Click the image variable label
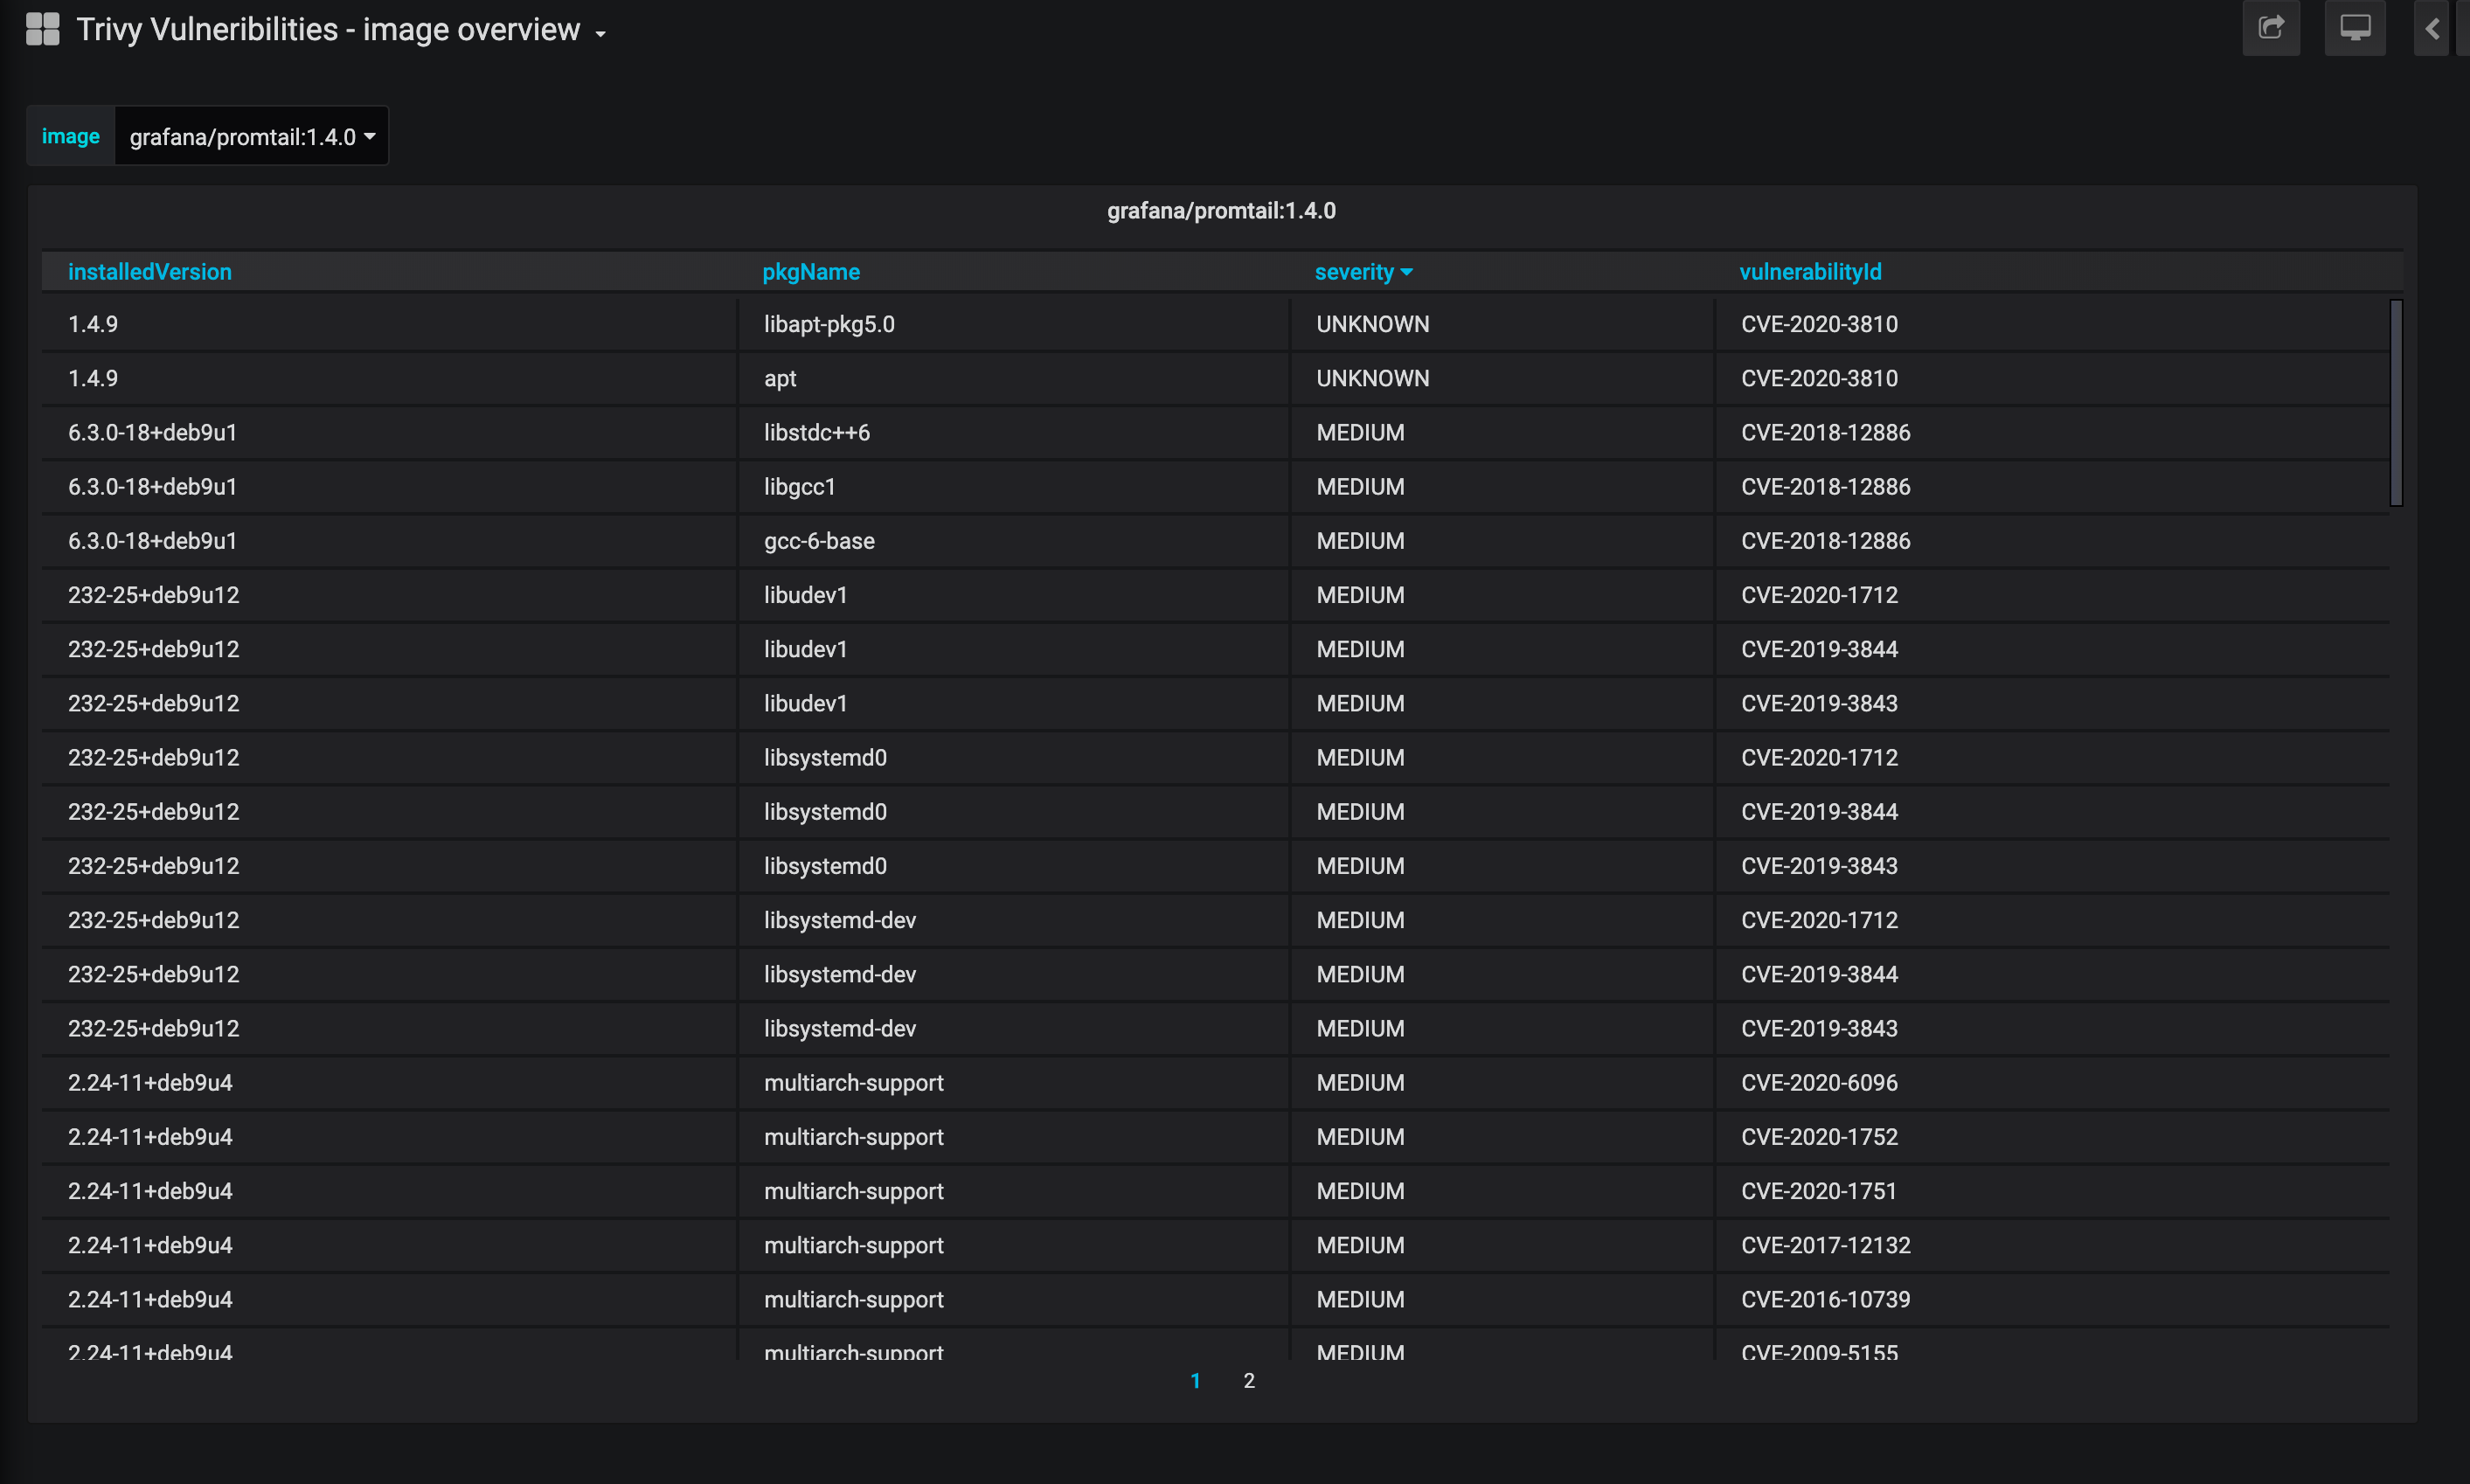 [71, 136]
